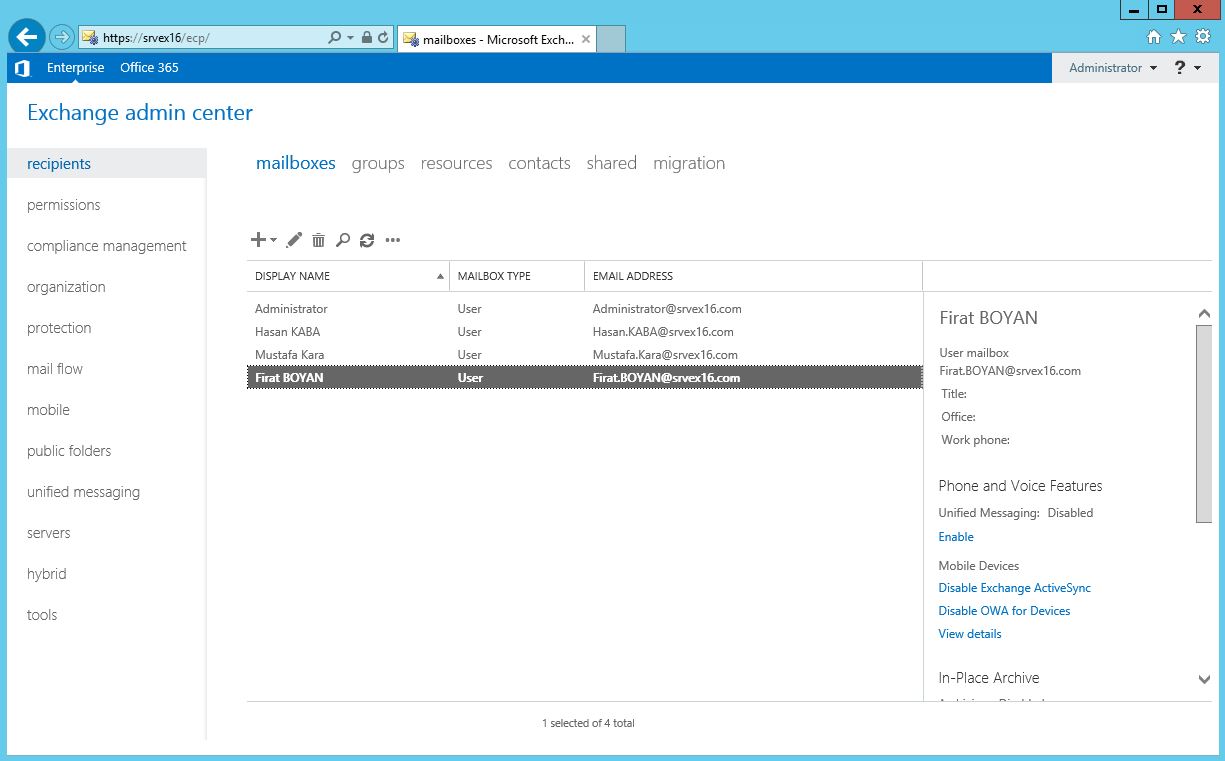1225x761 pixels.
Task: Open the Administrator account dropdown
Action: click(x=1112, y=68)
